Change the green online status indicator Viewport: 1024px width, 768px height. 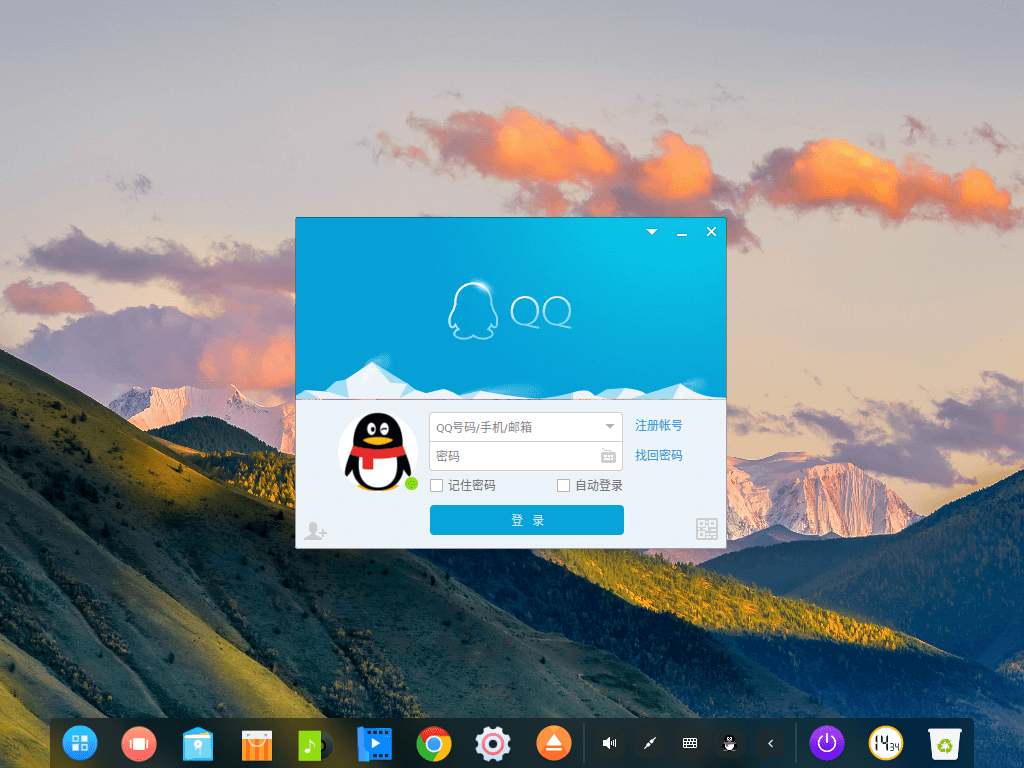tap(411, 484)
